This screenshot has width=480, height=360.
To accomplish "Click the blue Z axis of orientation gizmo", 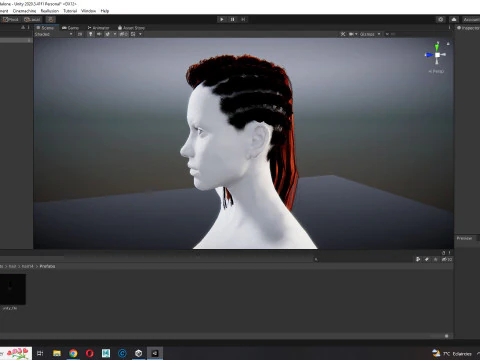I will point(429,55).
